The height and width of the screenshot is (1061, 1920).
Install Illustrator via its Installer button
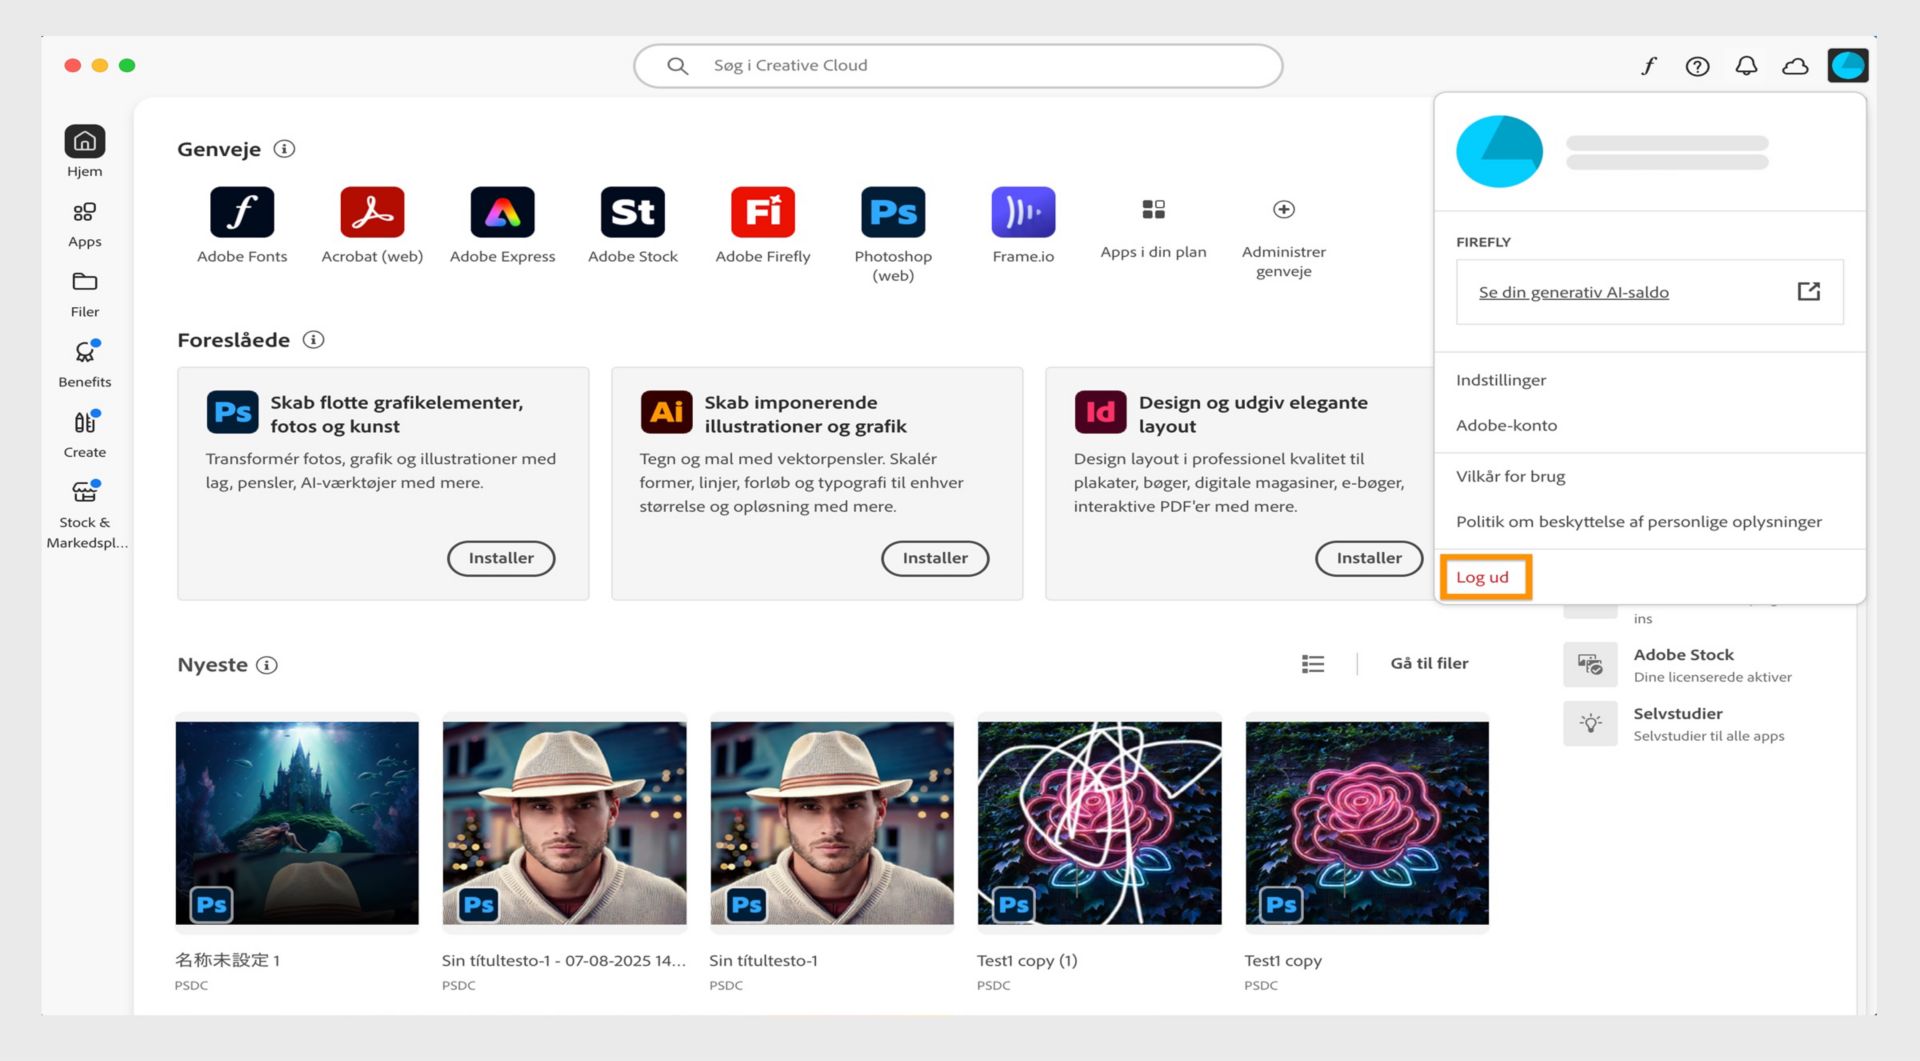click(x=934, y=558)
